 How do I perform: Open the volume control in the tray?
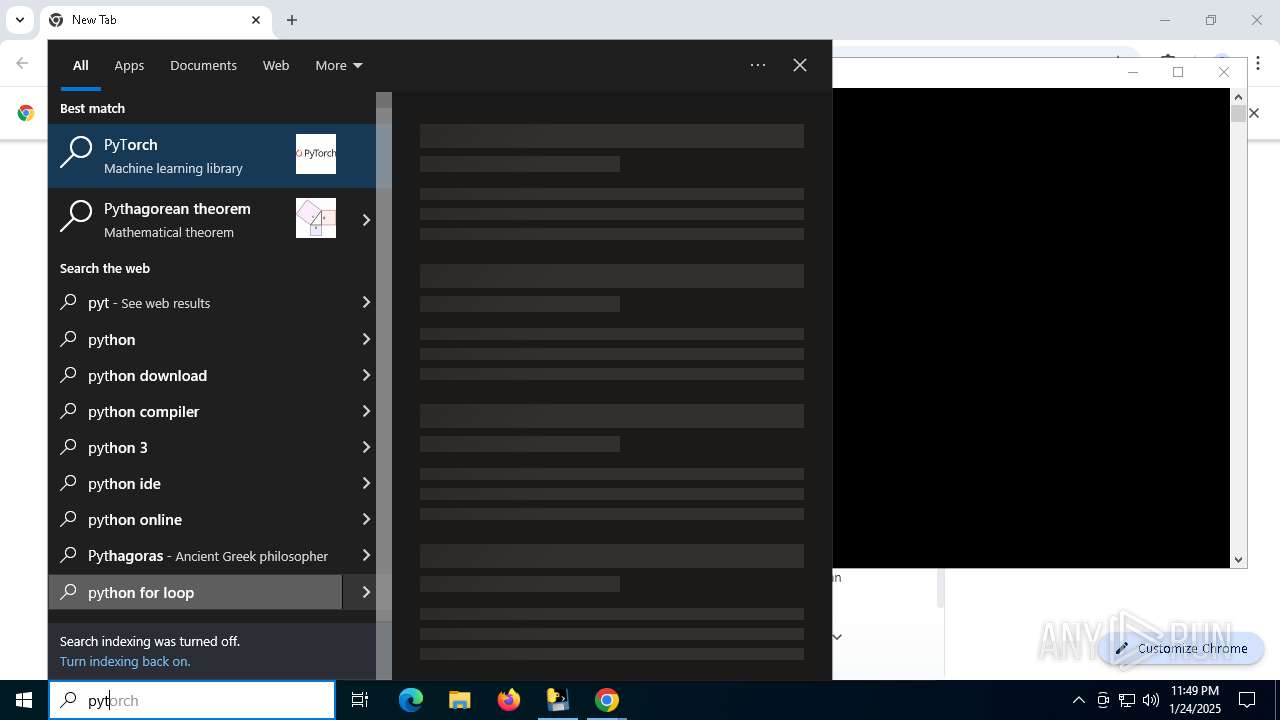pyautogui.click(x=1151, y=700)
